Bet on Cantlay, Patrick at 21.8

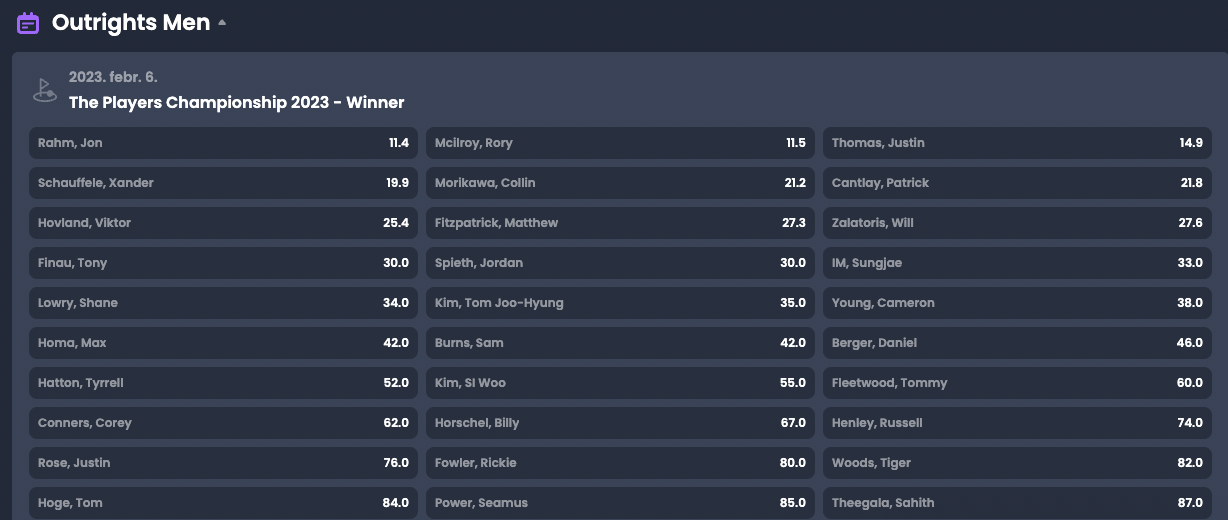[1017, 183]
